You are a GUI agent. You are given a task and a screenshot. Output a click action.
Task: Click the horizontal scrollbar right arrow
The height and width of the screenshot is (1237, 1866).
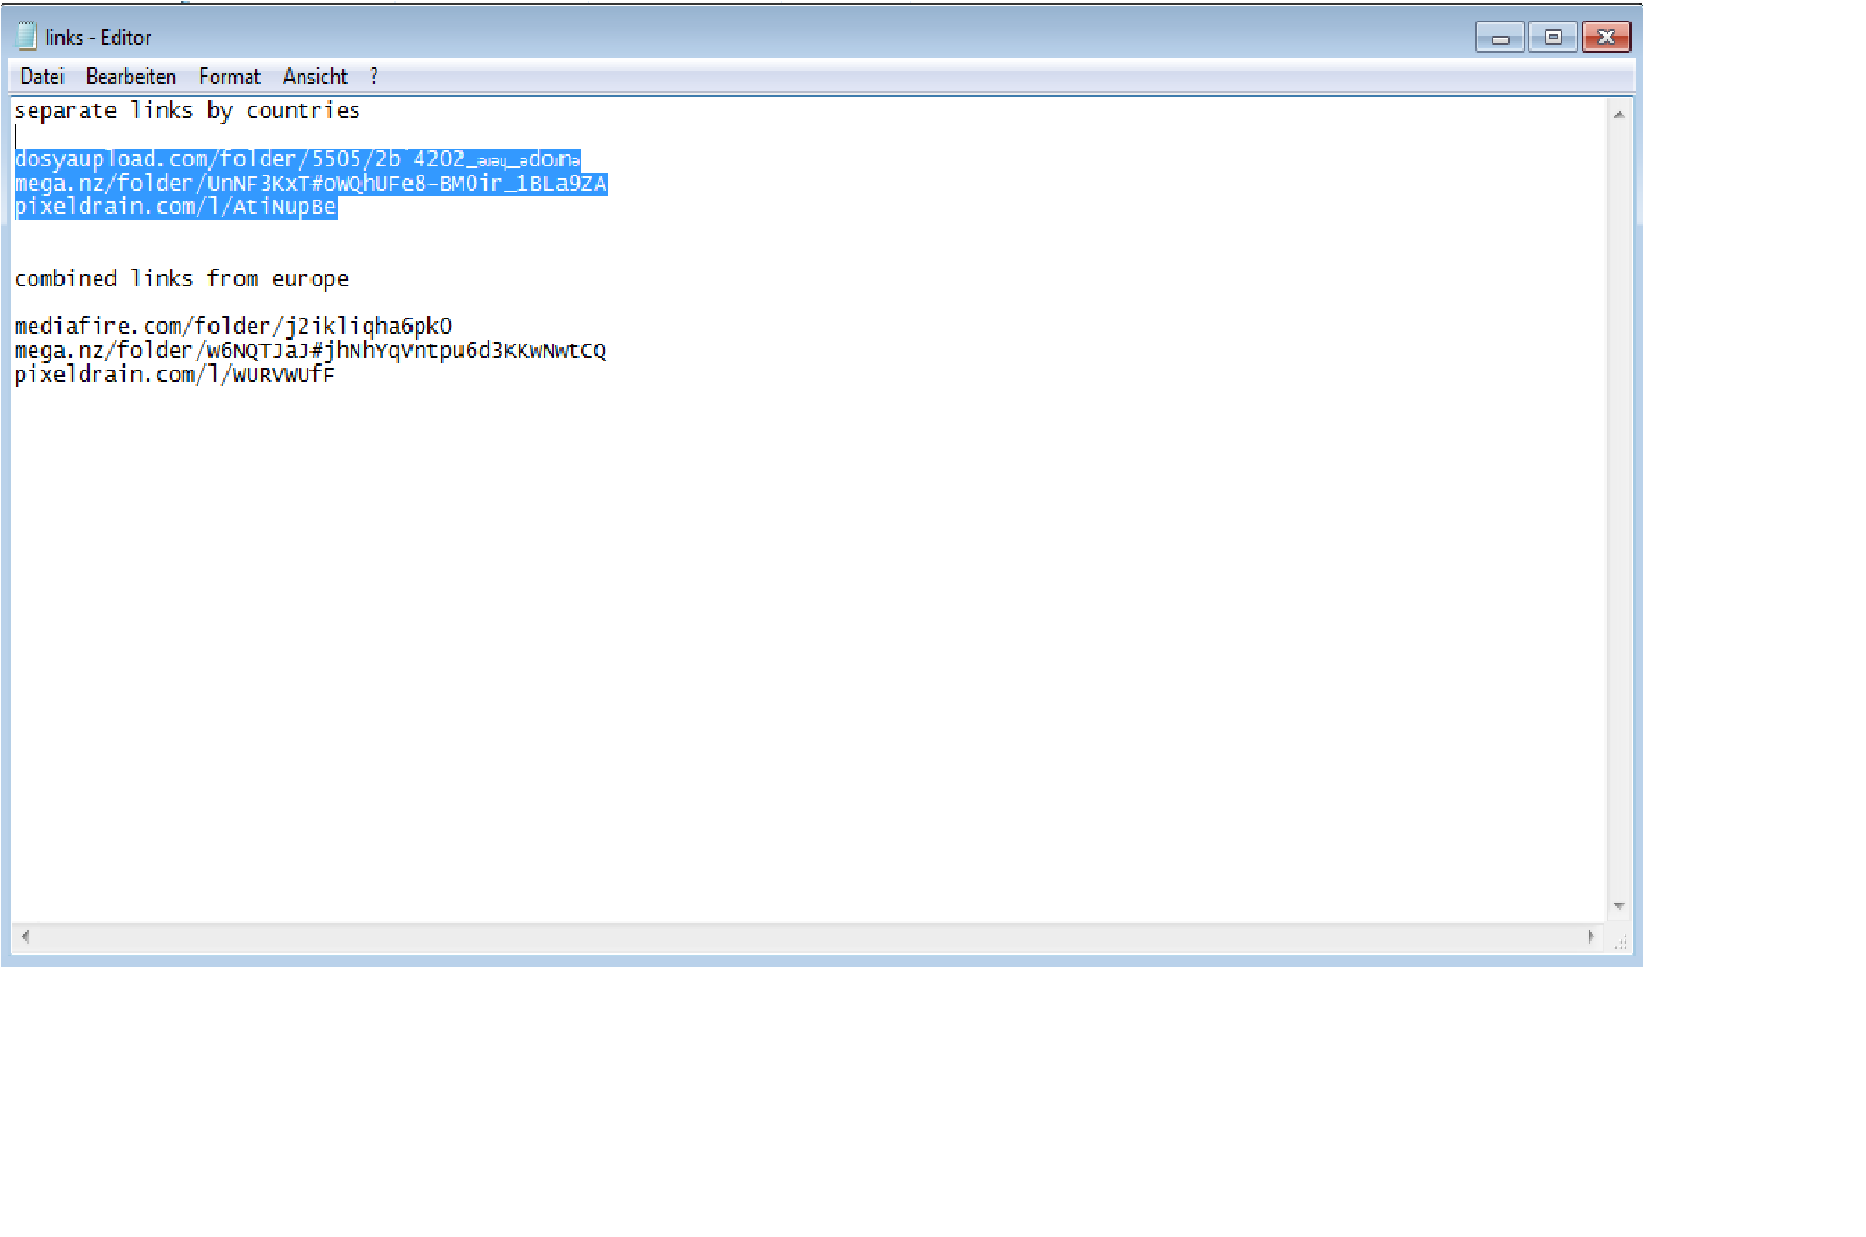coord(1591,937)
